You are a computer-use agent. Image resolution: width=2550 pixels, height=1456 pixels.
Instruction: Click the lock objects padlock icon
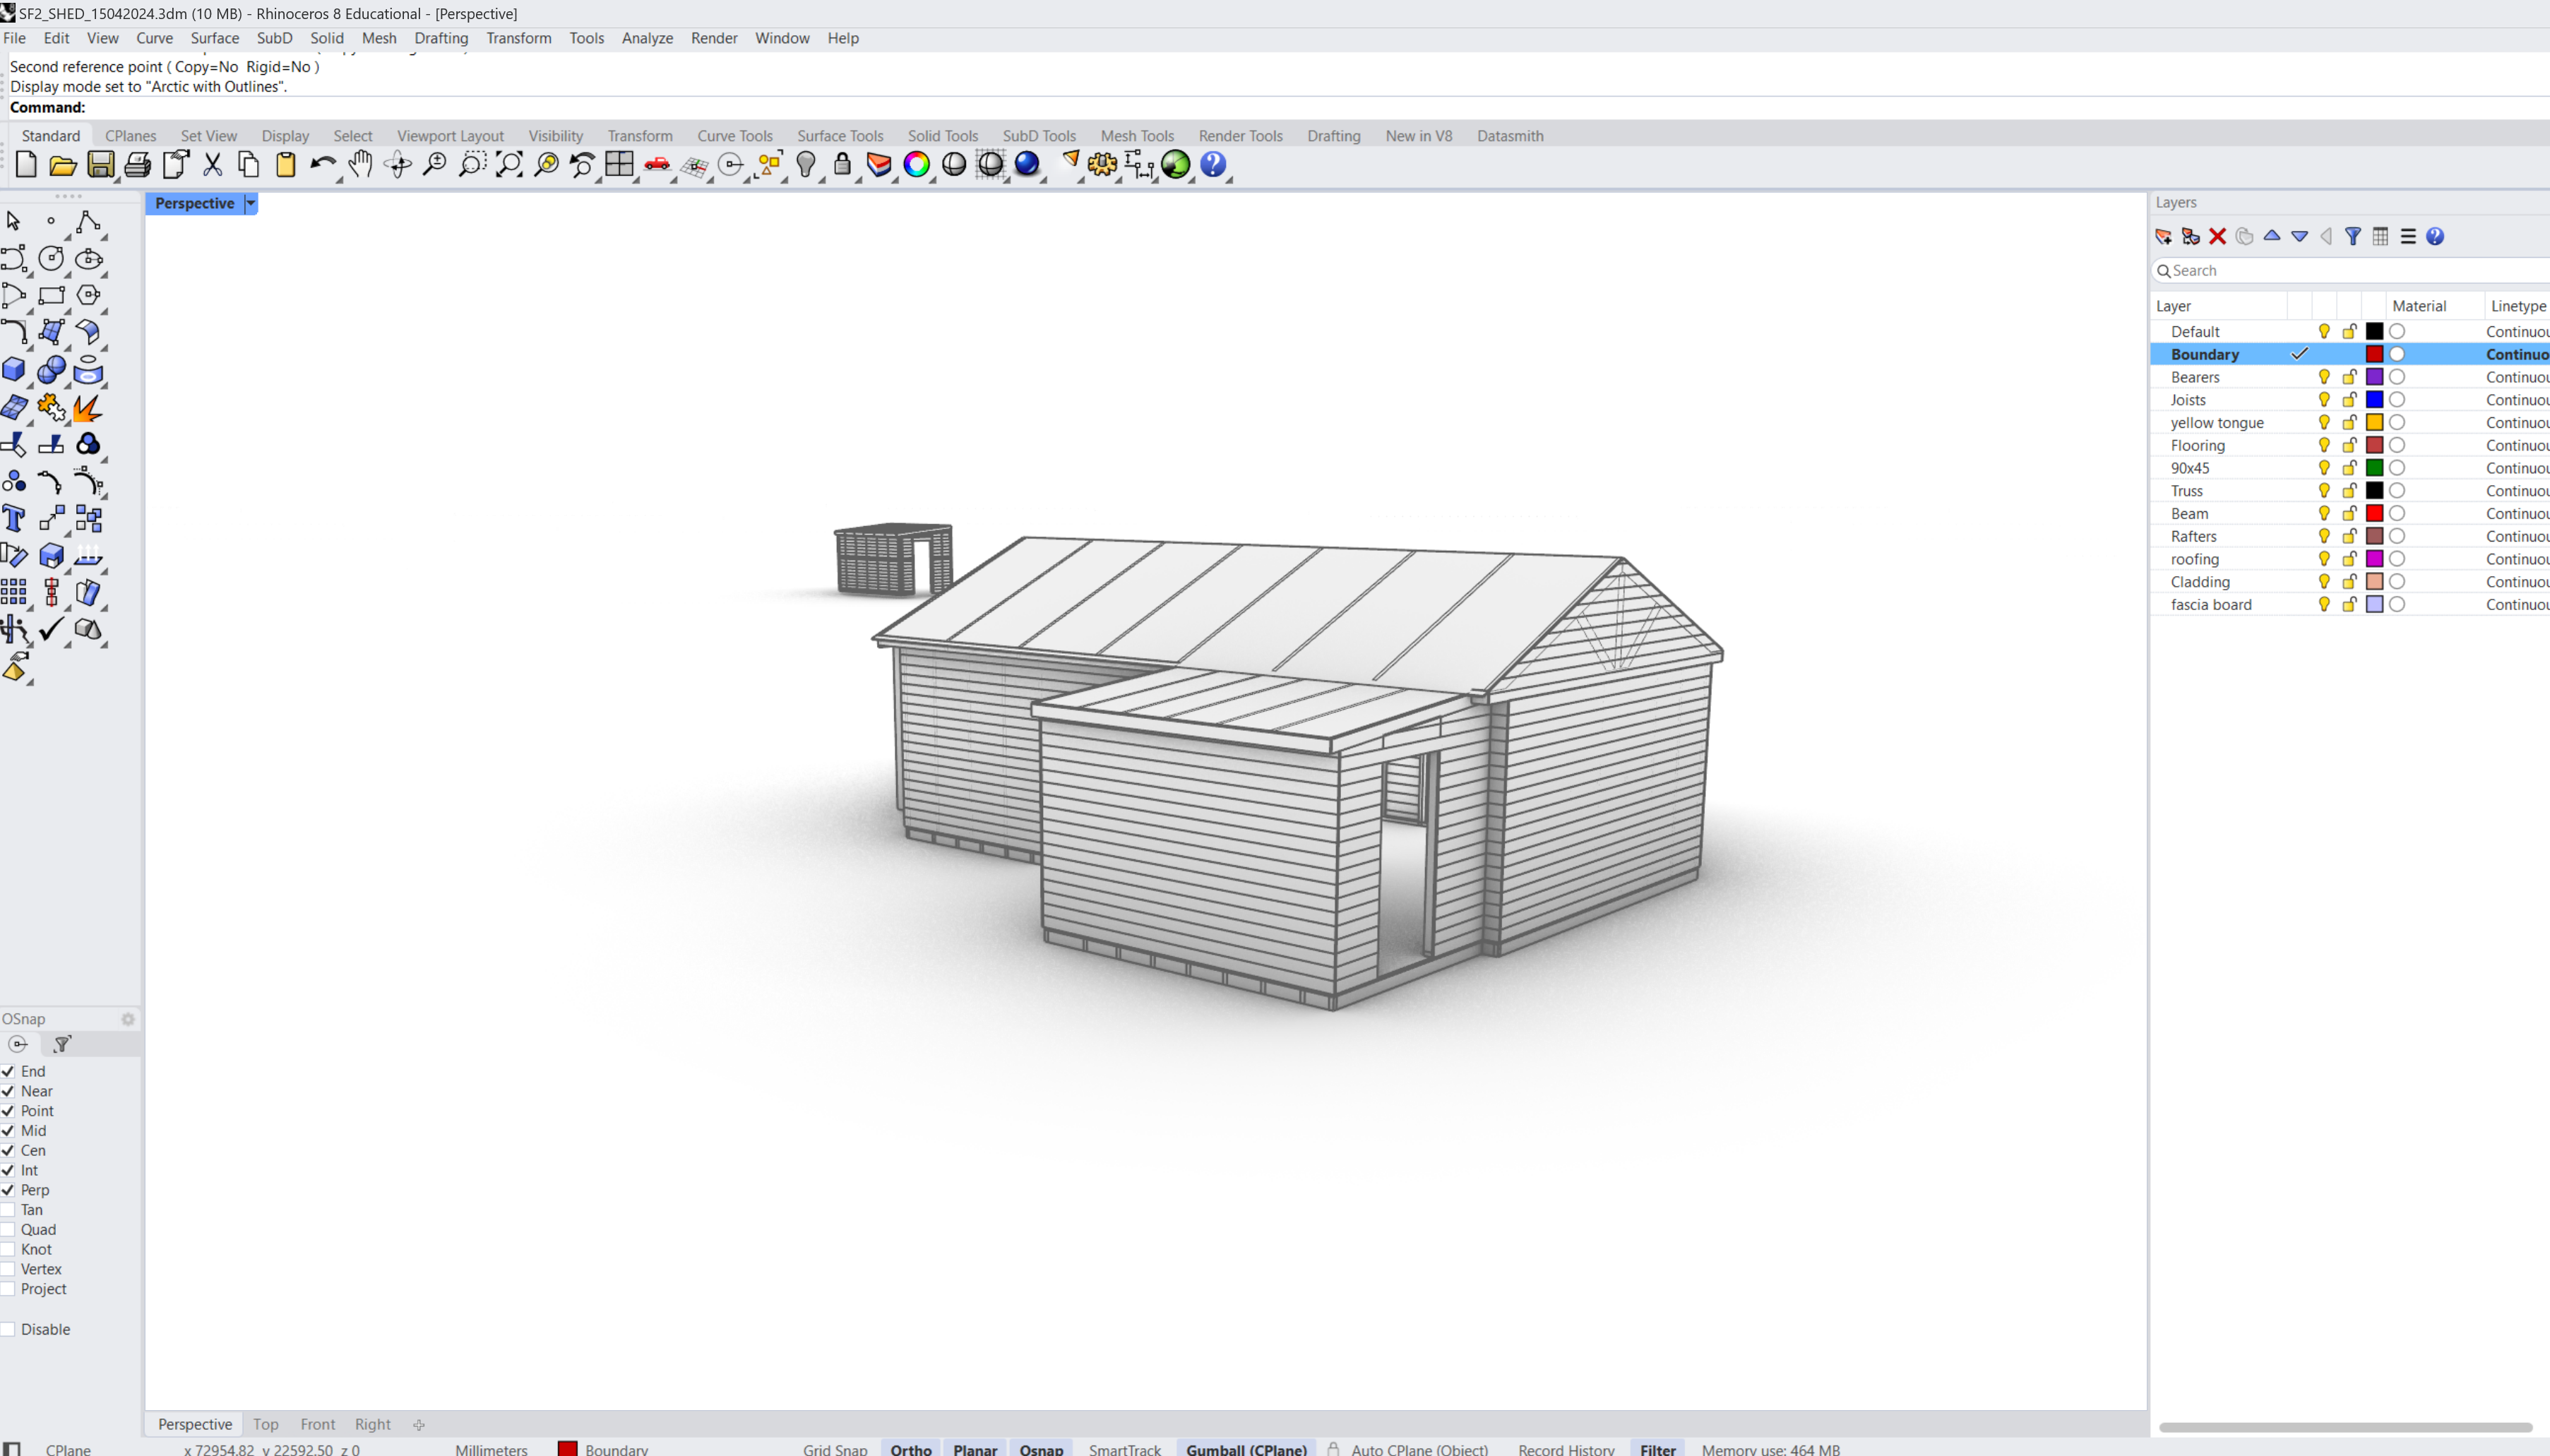842,165
